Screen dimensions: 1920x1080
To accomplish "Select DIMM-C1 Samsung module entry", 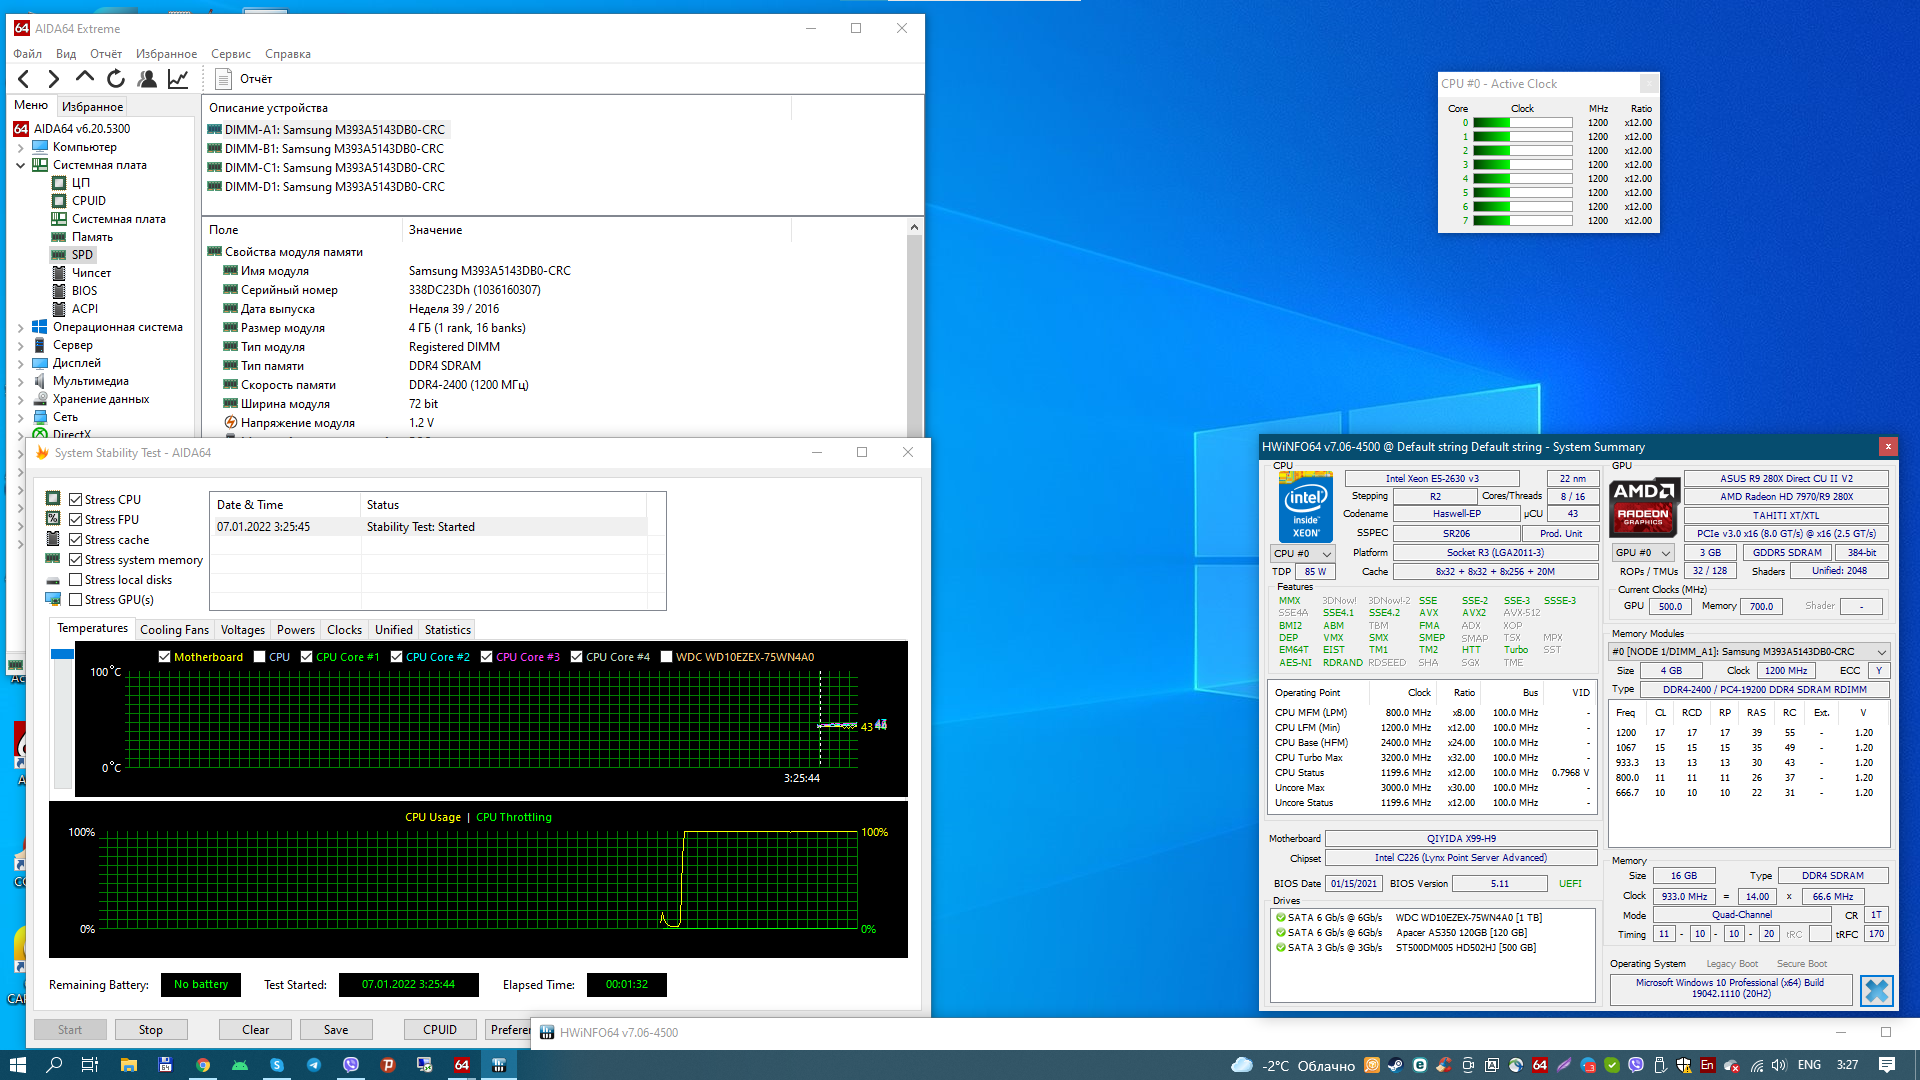I will (334, 168).
